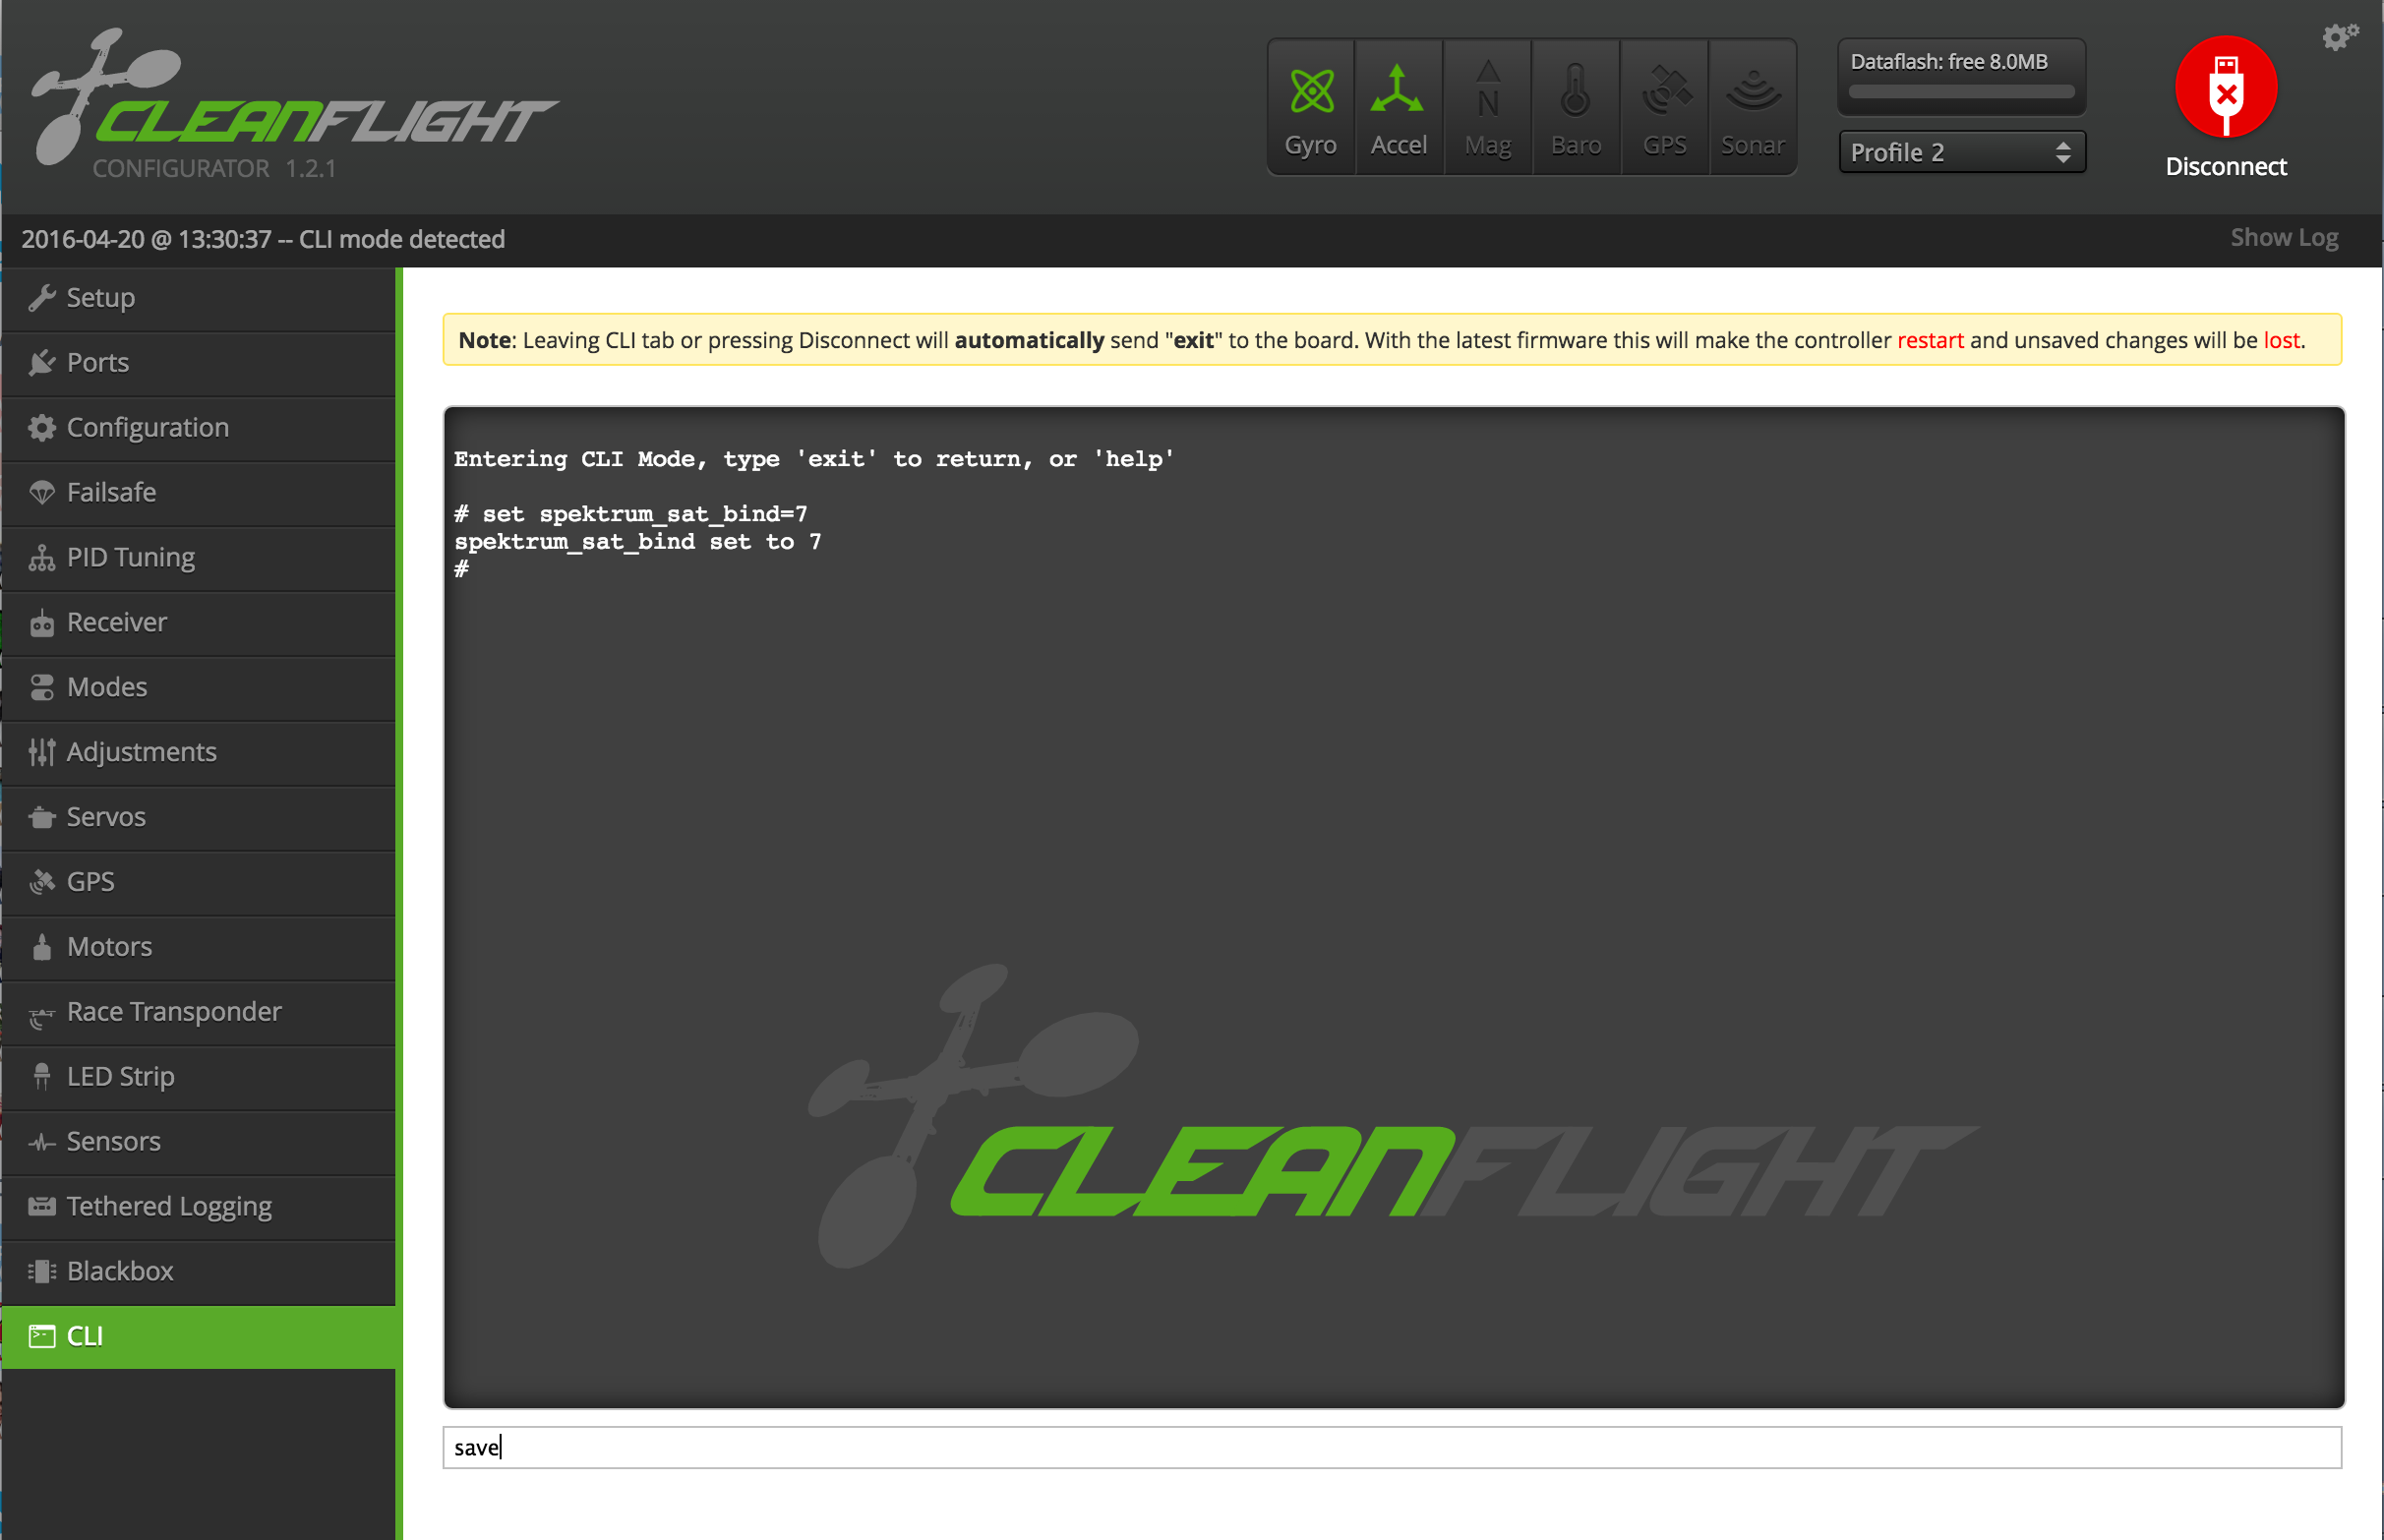Click the Show Log link
This screenshot has width=2384, height=1540.
2283,238
